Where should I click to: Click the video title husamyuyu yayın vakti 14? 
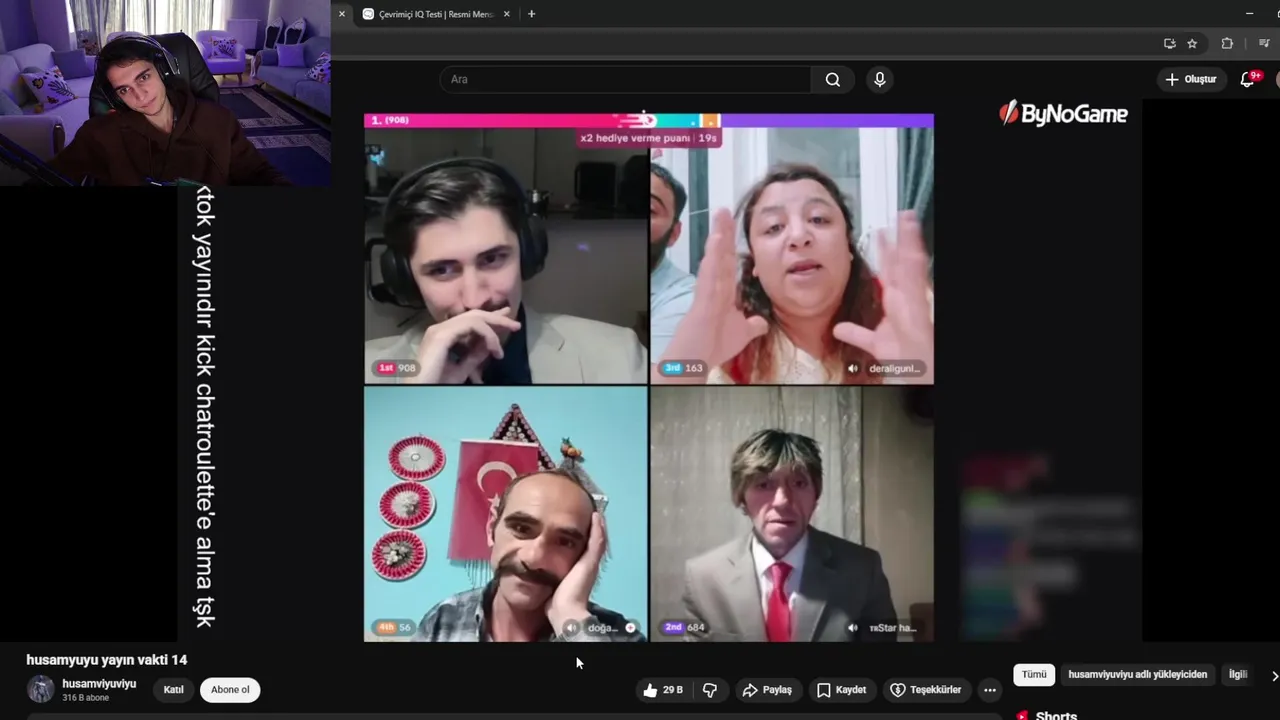pyautogui.click(x=107, y=660)
